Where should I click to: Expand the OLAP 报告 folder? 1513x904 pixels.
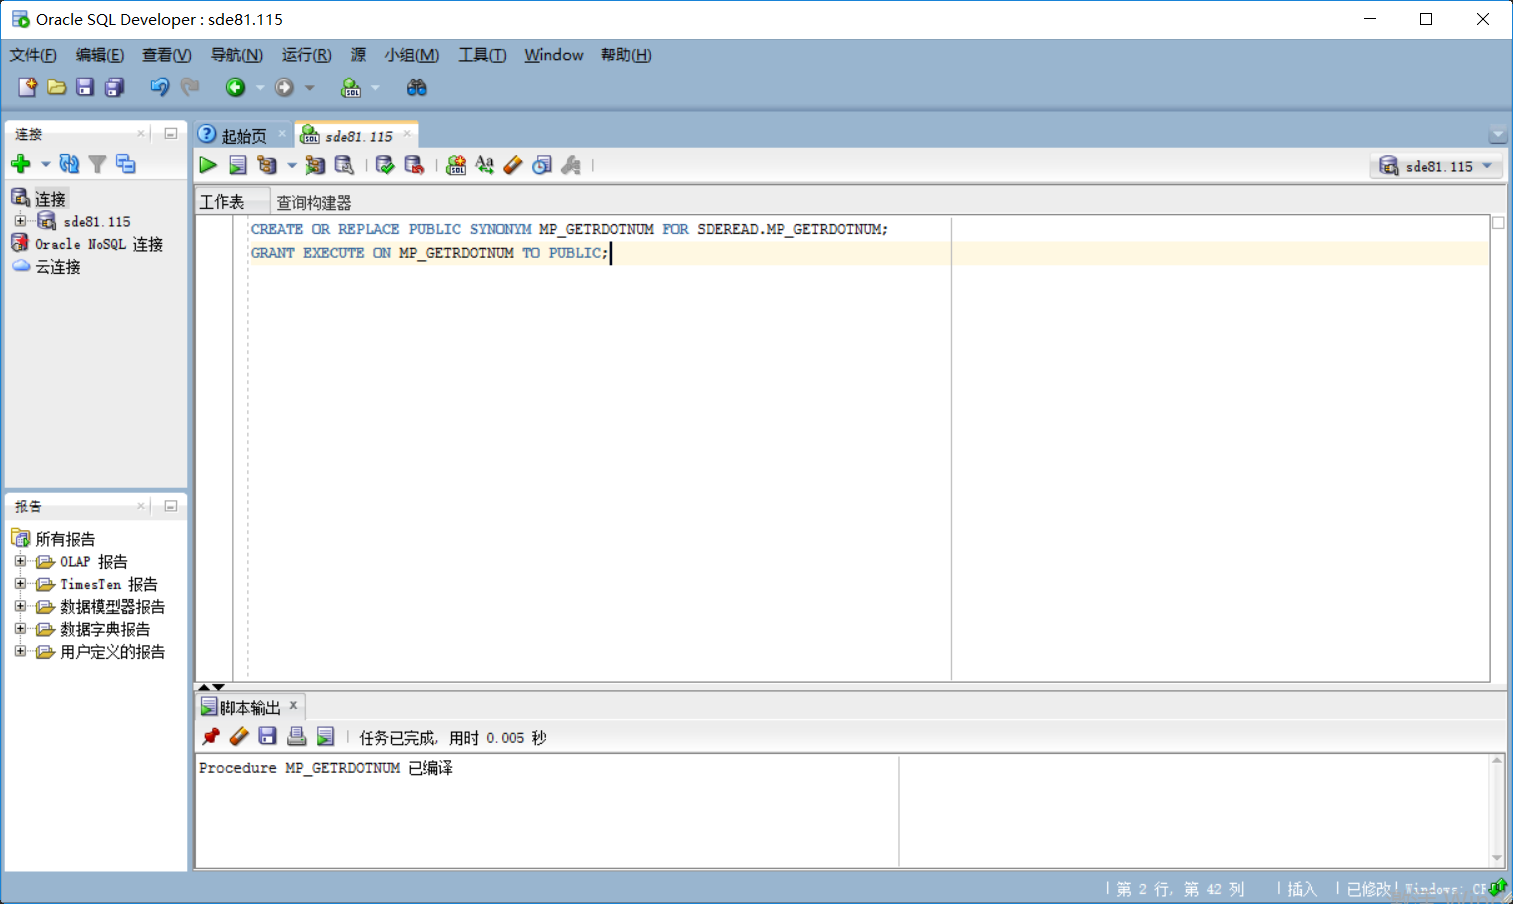click(x=20, y=561)
